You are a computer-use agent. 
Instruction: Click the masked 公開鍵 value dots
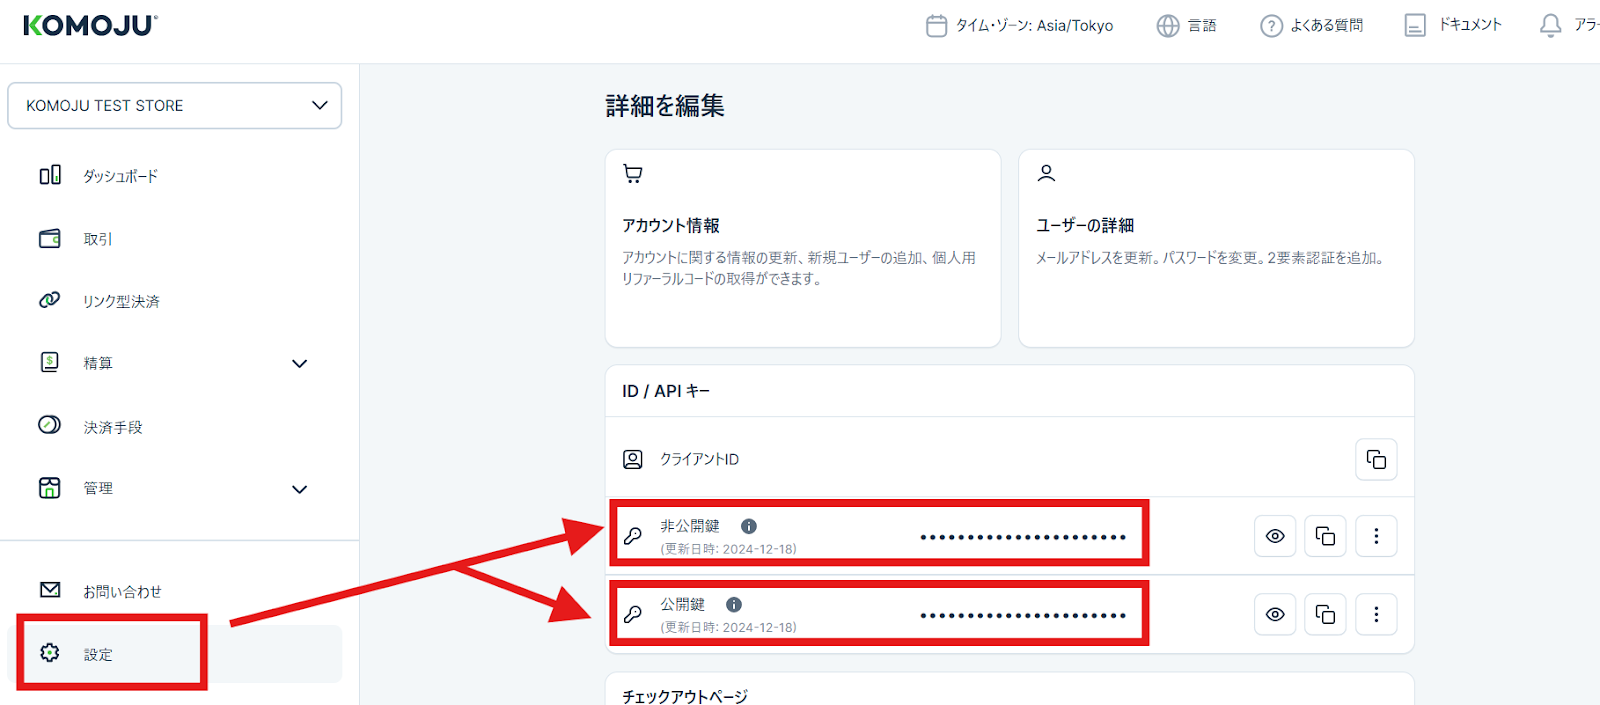click(x=1023, y=615)
